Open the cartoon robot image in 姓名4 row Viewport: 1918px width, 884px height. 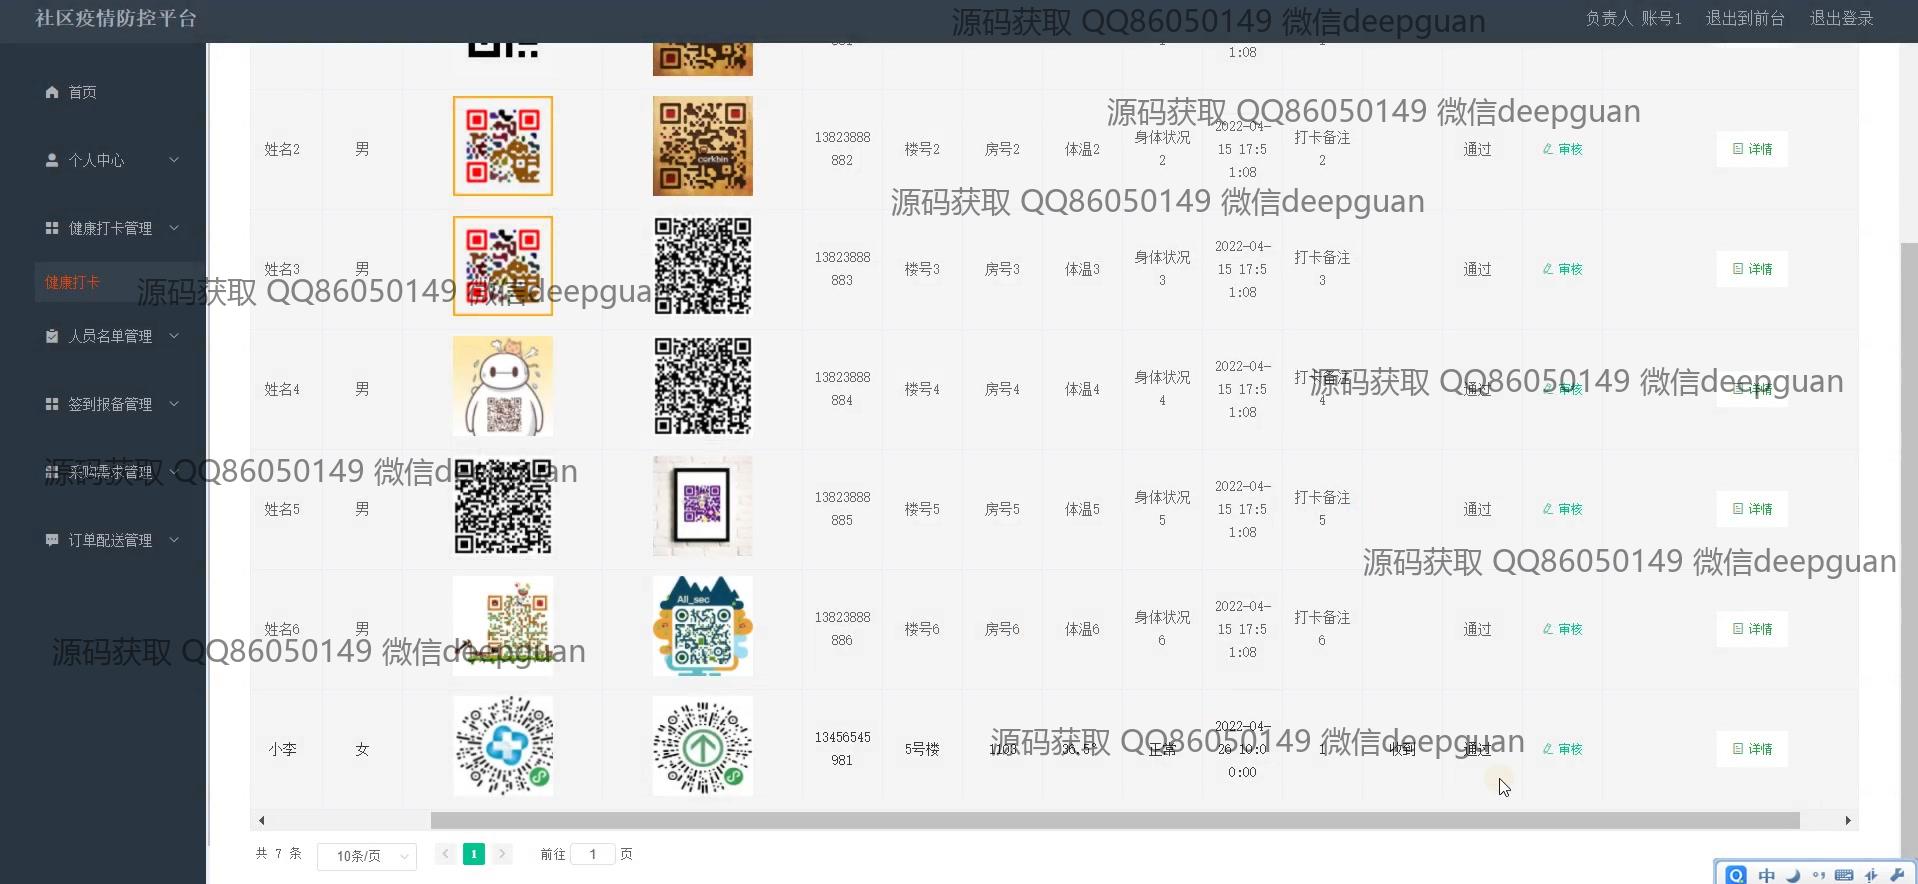pos(503,386)
